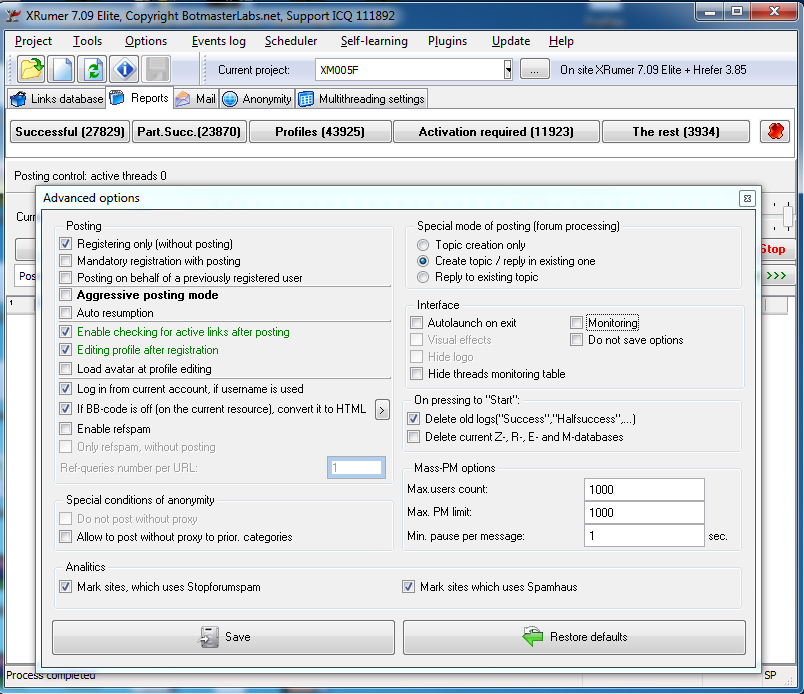Click the XRumer logo in title bar
Image resolution: width=804 pixels, height=694 pixels.
click(13, 15)
